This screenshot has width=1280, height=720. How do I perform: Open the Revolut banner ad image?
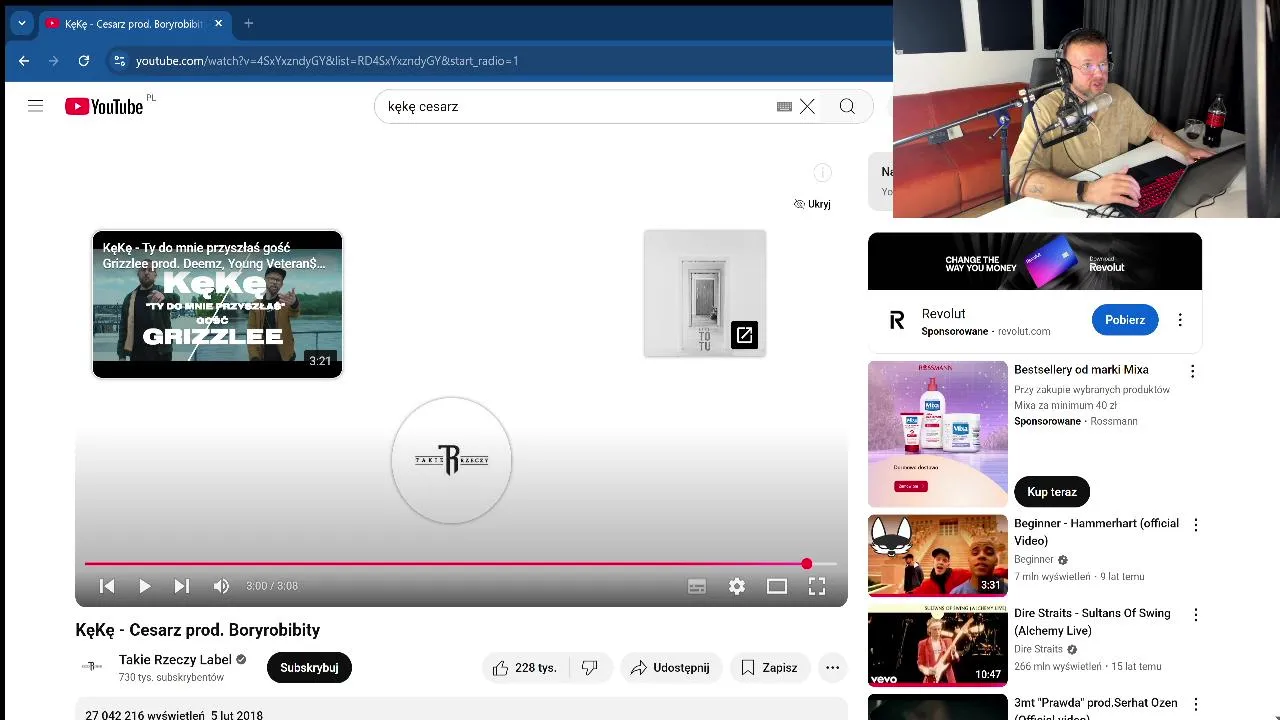pyautogui.click(x=1035, y=262)
